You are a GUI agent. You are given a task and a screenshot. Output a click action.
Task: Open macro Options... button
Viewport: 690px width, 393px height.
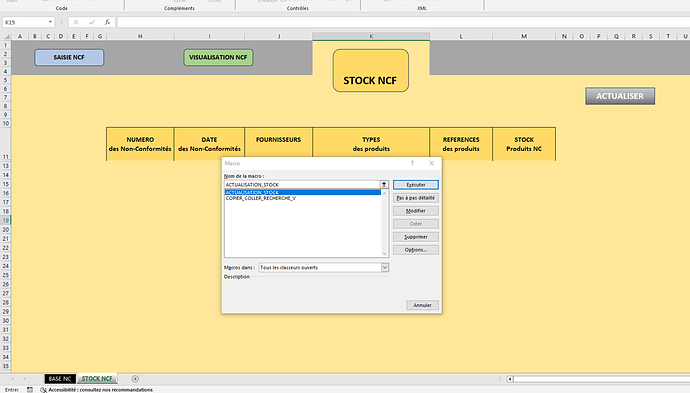[x=415, y=250]
